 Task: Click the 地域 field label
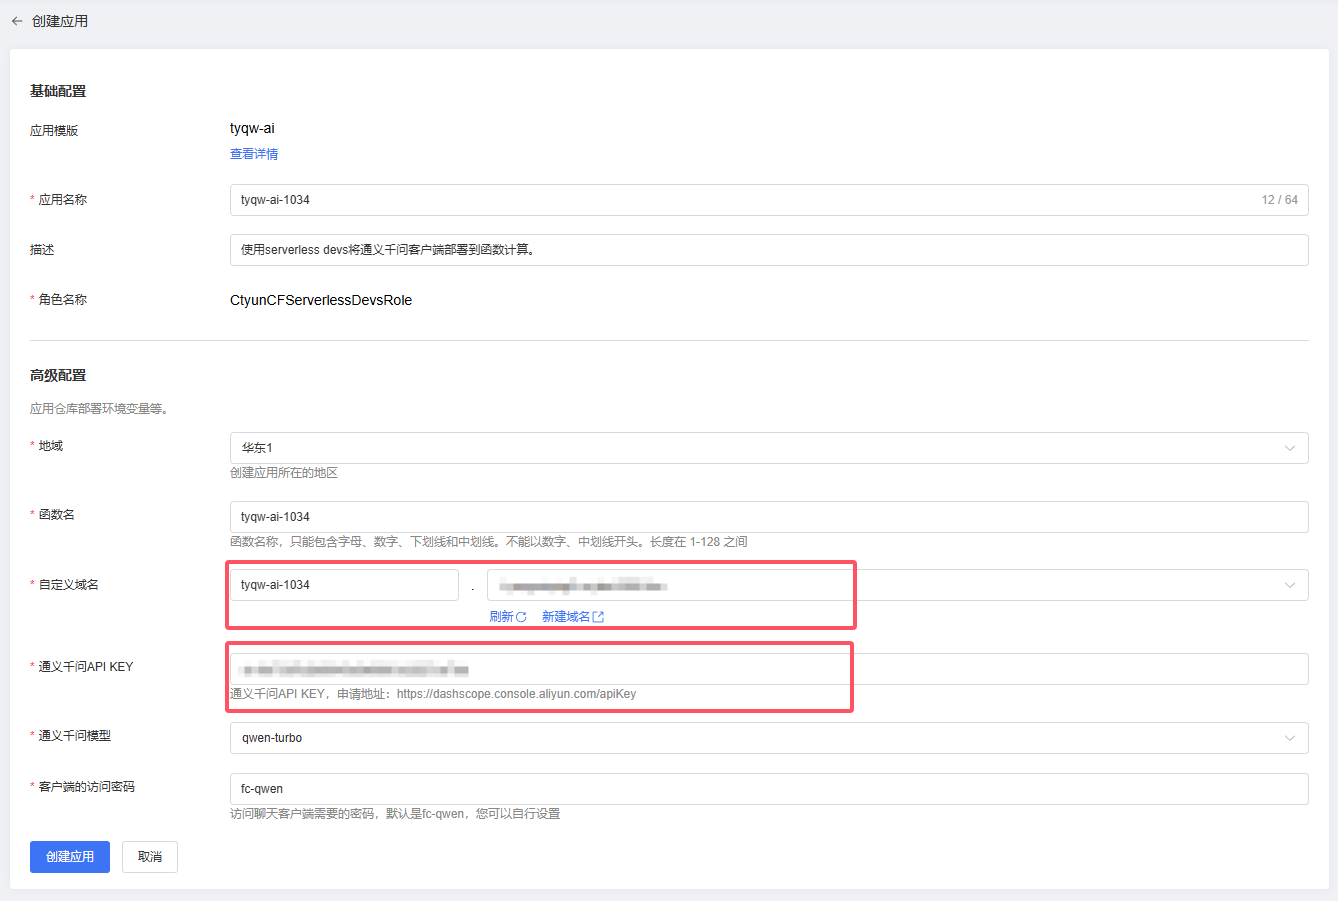[x=50, y=446]
